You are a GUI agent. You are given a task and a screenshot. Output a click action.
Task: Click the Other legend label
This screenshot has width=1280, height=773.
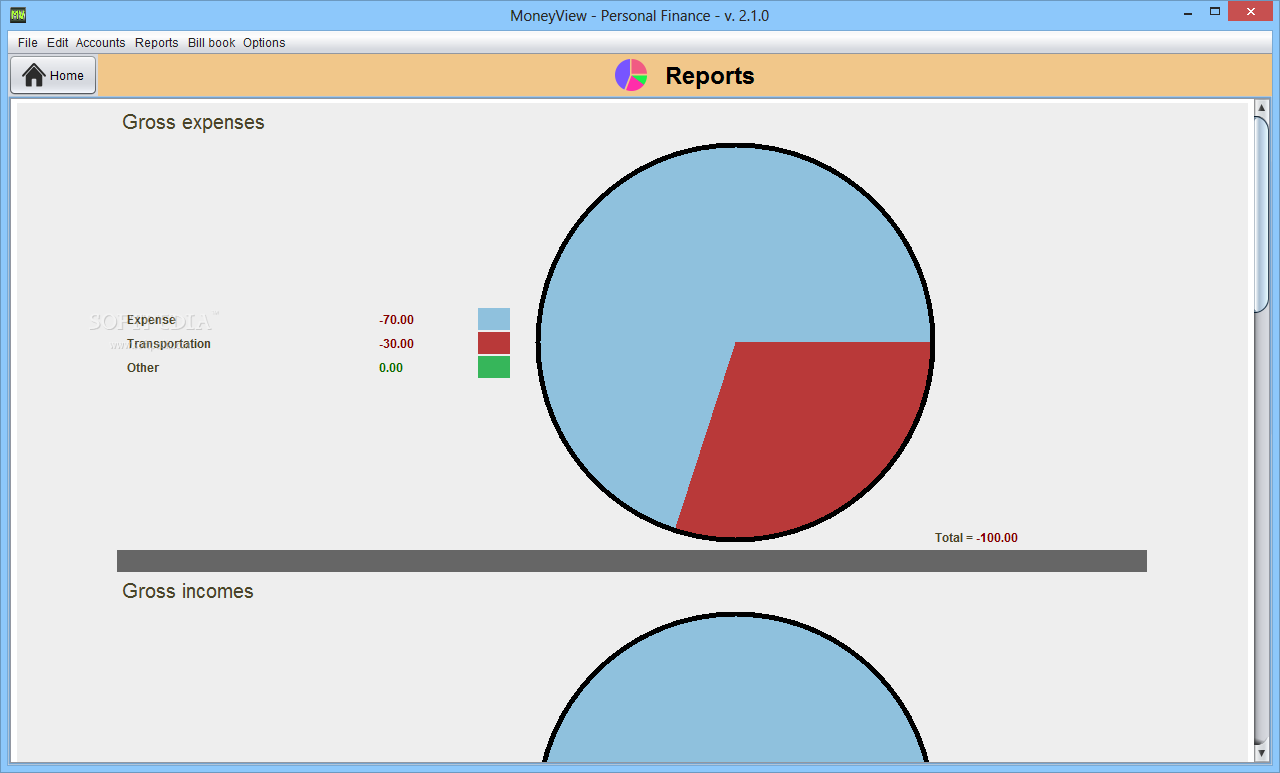pos(143,368)
